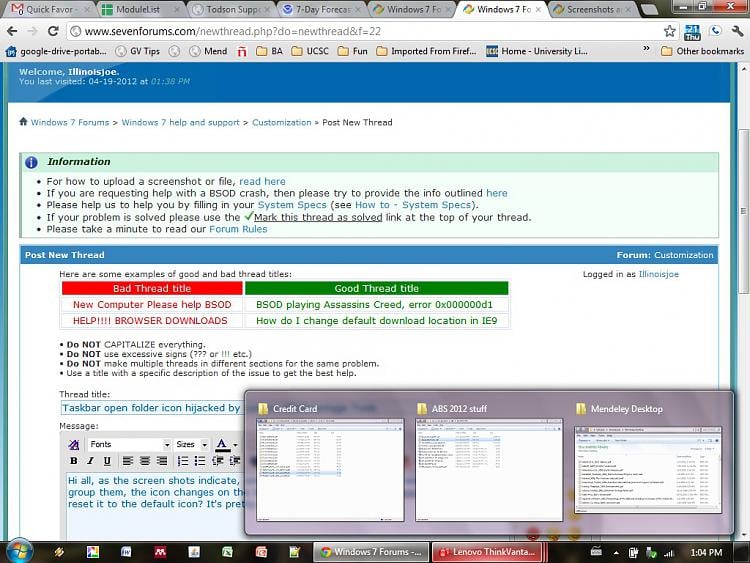Switch to the Todson Support tab

click(x=232, y=9)
